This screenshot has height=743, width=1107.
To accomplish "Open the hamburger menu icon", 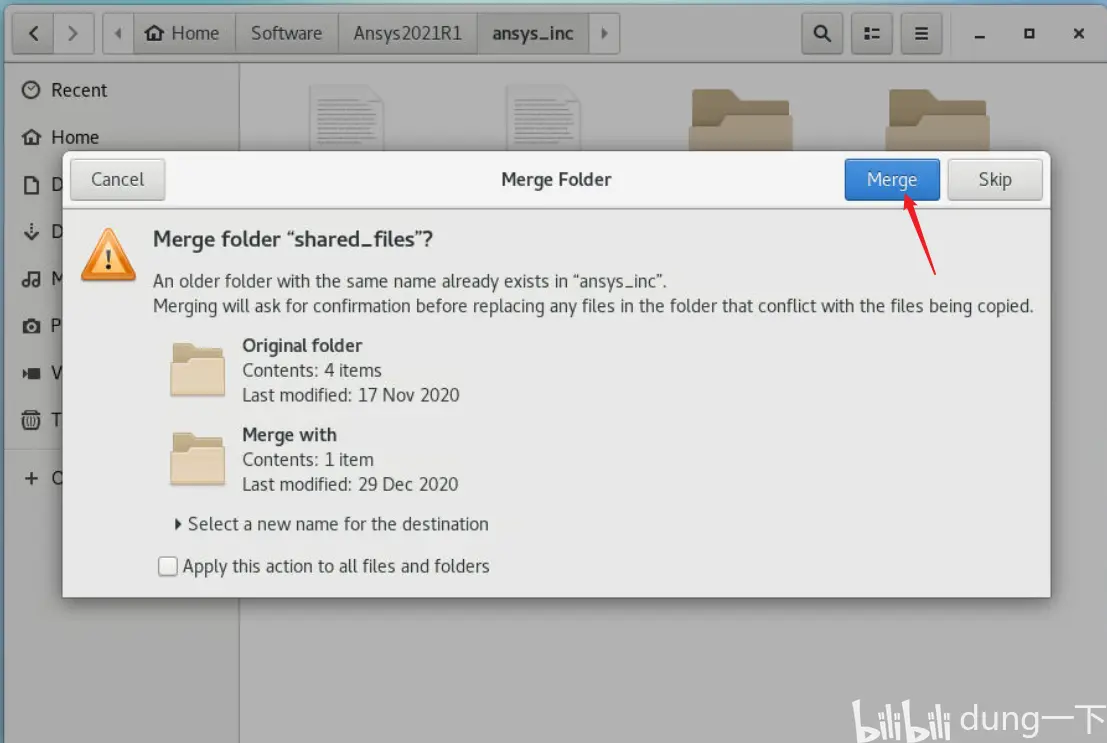I will tap(921, 33).
